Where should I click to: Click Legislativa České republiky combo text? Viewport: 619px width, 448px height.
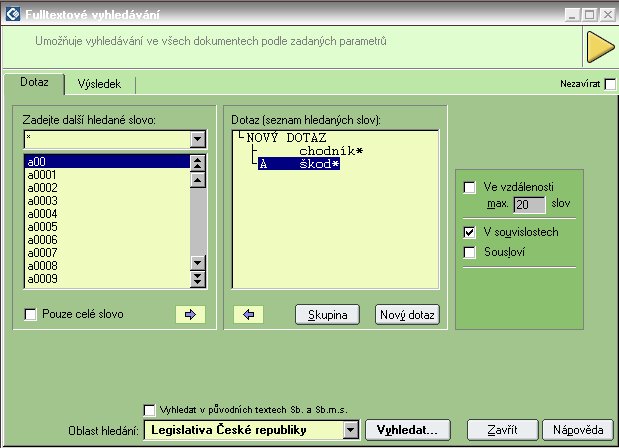point(229,430)
